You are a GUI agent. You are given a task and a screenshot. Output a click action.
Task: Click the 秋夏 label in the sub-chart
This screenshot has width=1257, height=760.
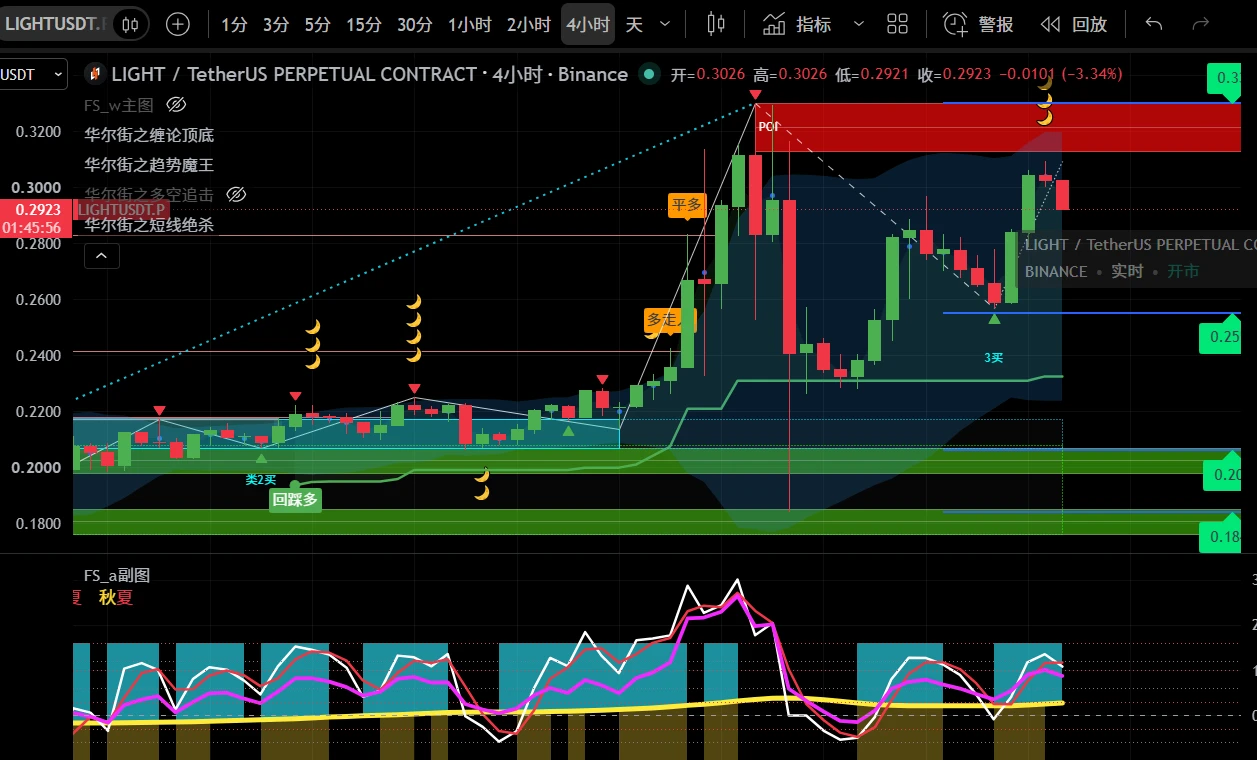pyautogui.click(x=116, y=598)
